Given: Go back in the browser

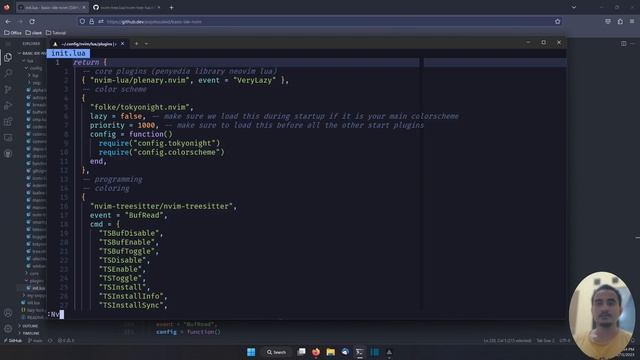Looking at the screenshot, I should pos(8,21).
